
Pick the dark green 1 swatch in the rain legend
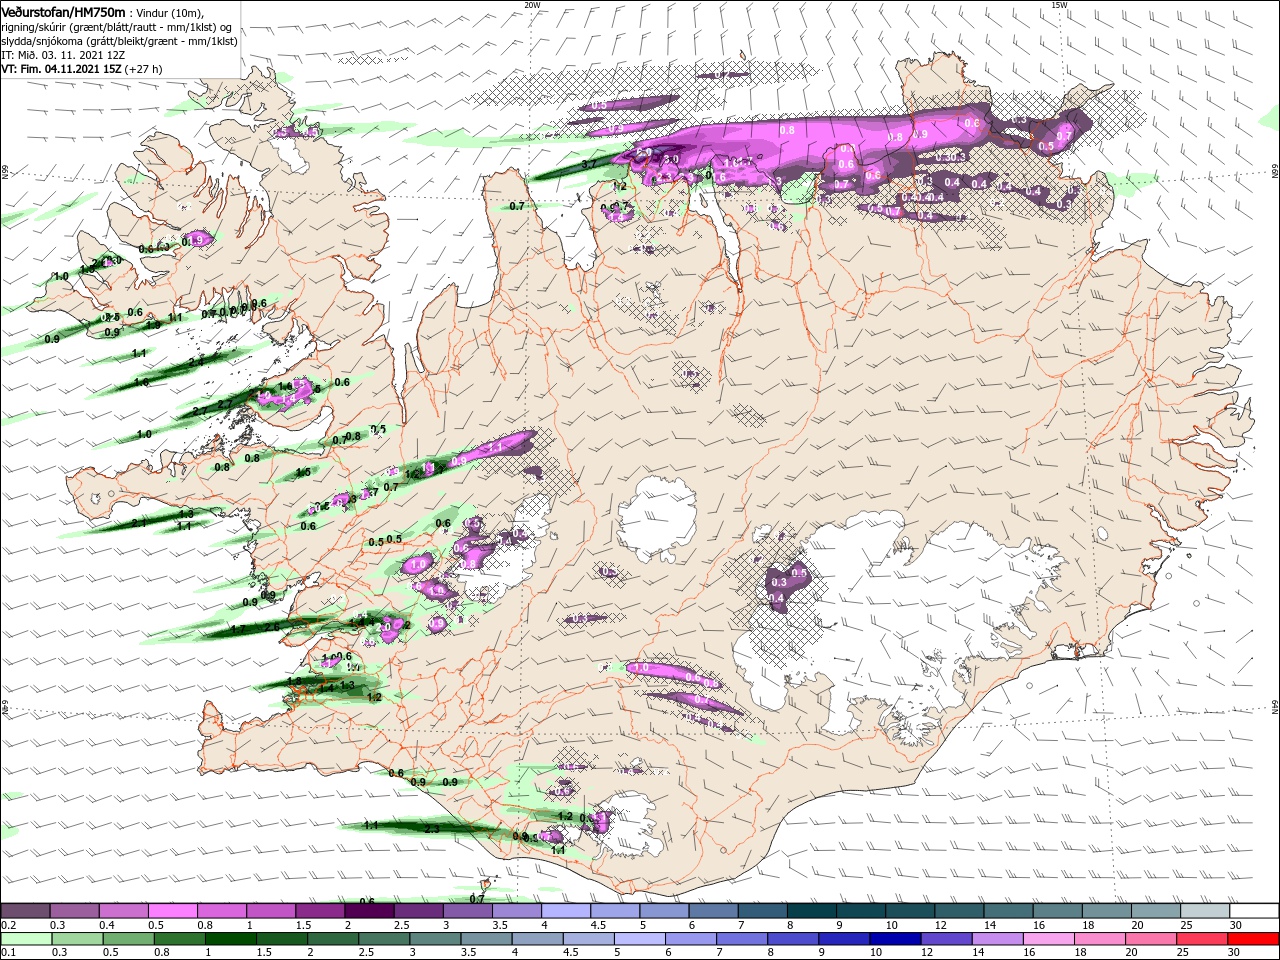click(x=231, y=939)
